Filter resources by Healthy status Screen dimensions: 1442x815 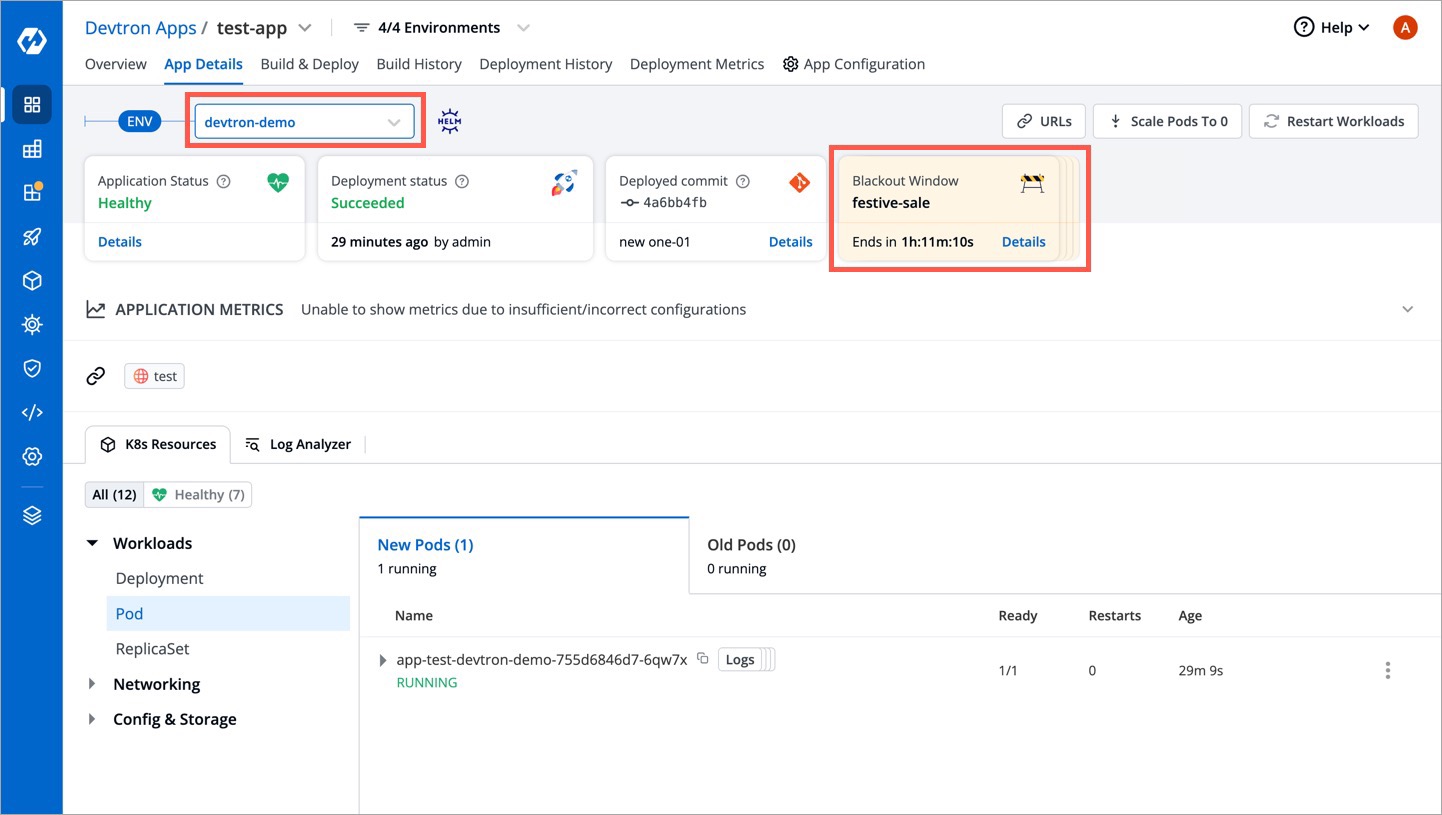pos(198,494)
